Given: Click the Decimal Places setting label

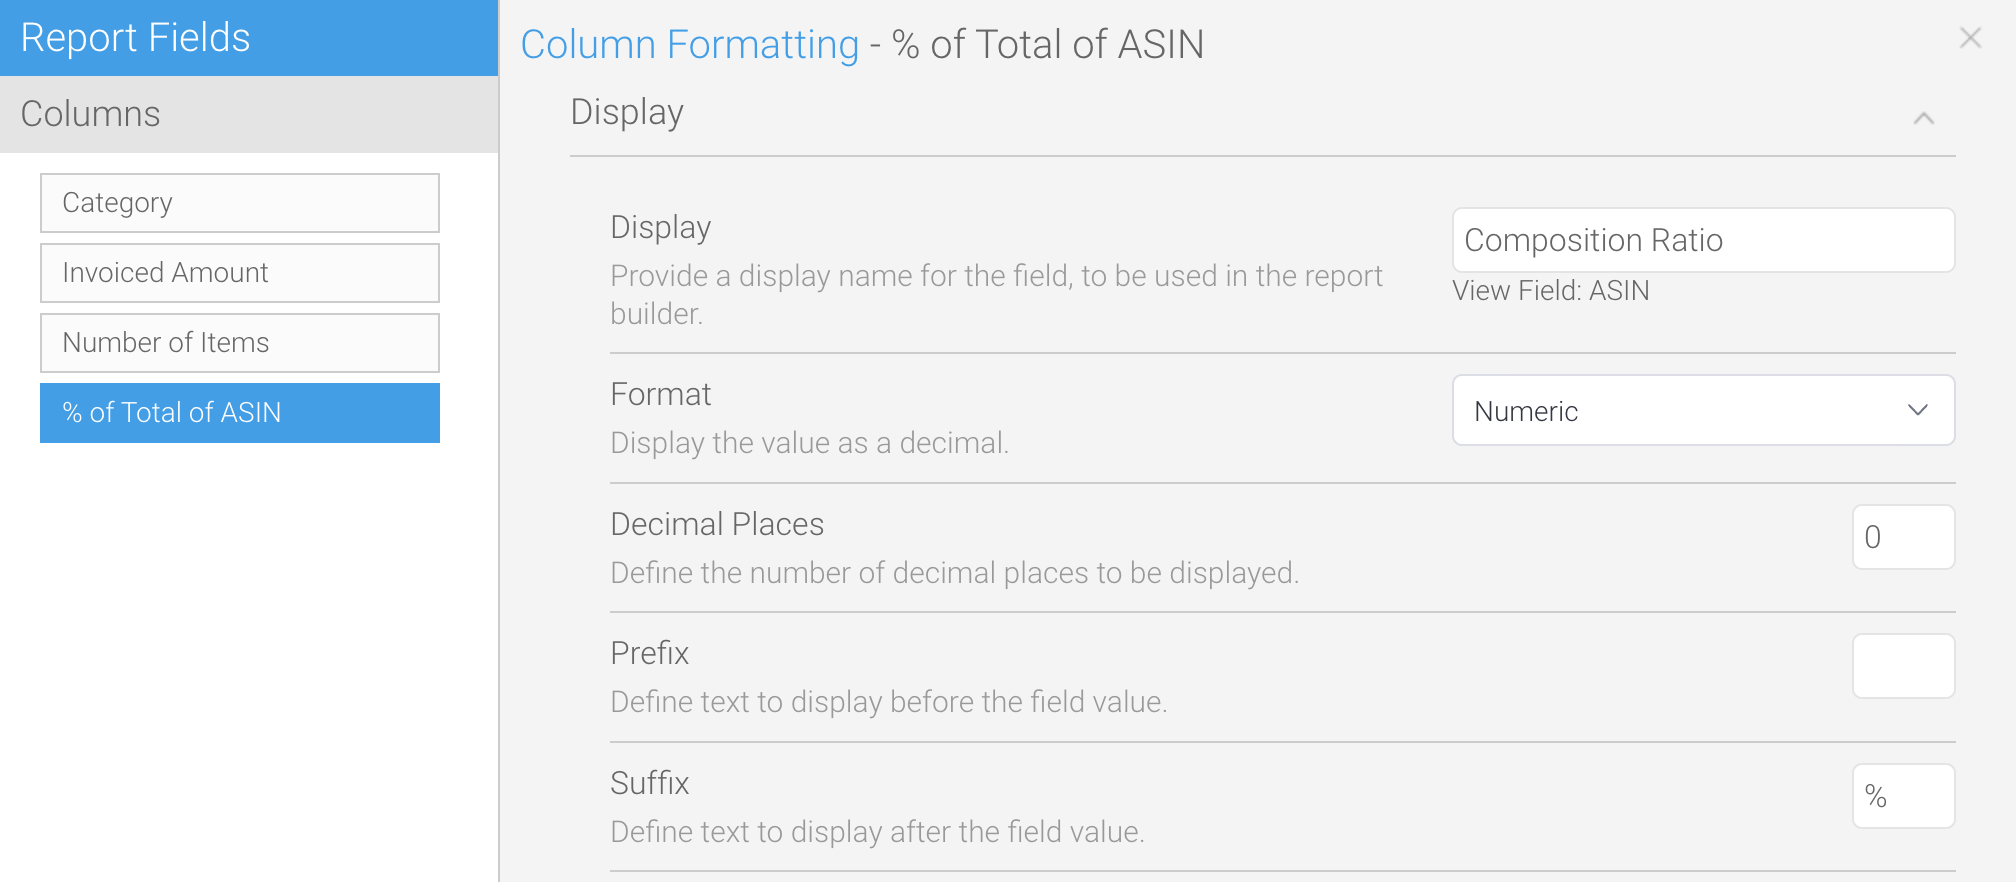Looking at the screenshot, I should (x=717, y=524).
